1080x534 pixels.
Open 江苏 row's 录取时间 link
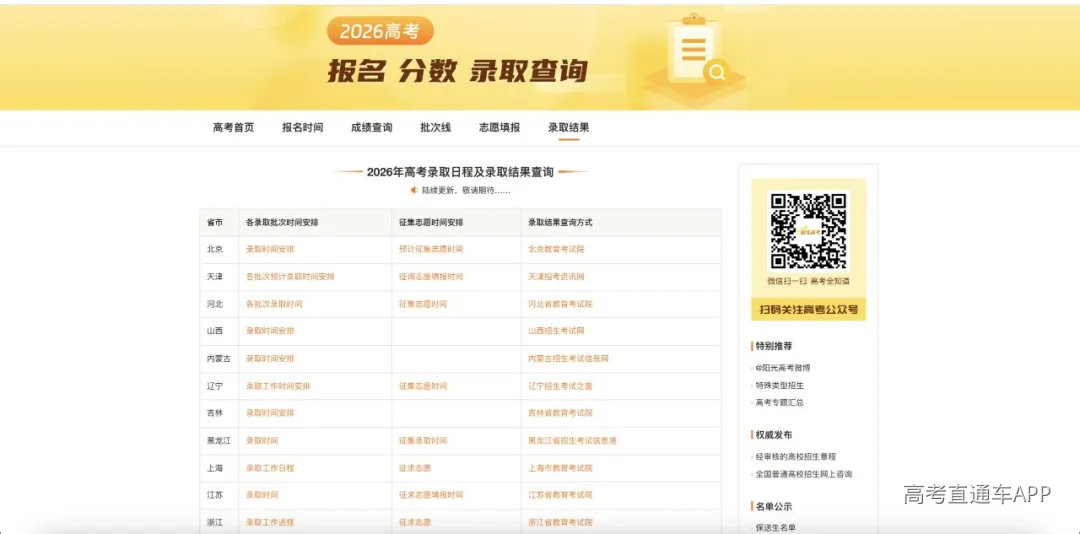[262, 495]
